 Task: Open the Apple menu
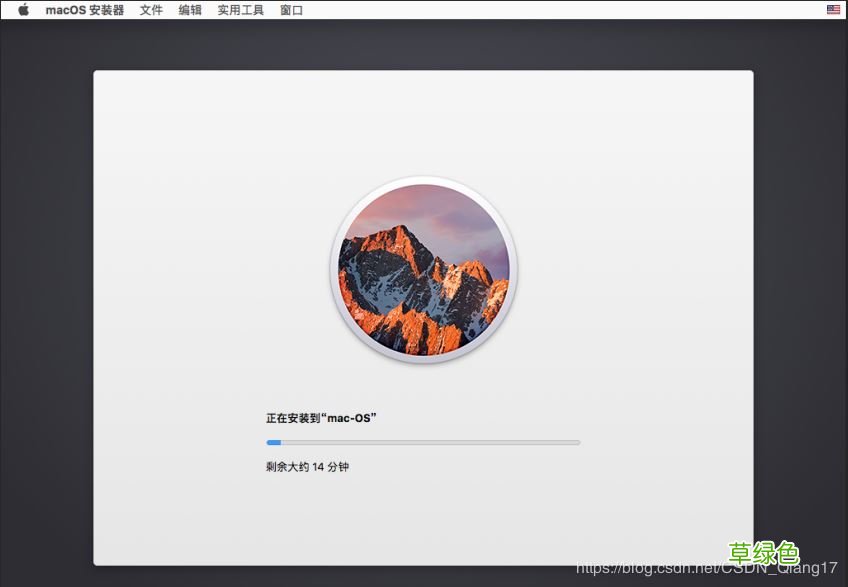[23, 10]
